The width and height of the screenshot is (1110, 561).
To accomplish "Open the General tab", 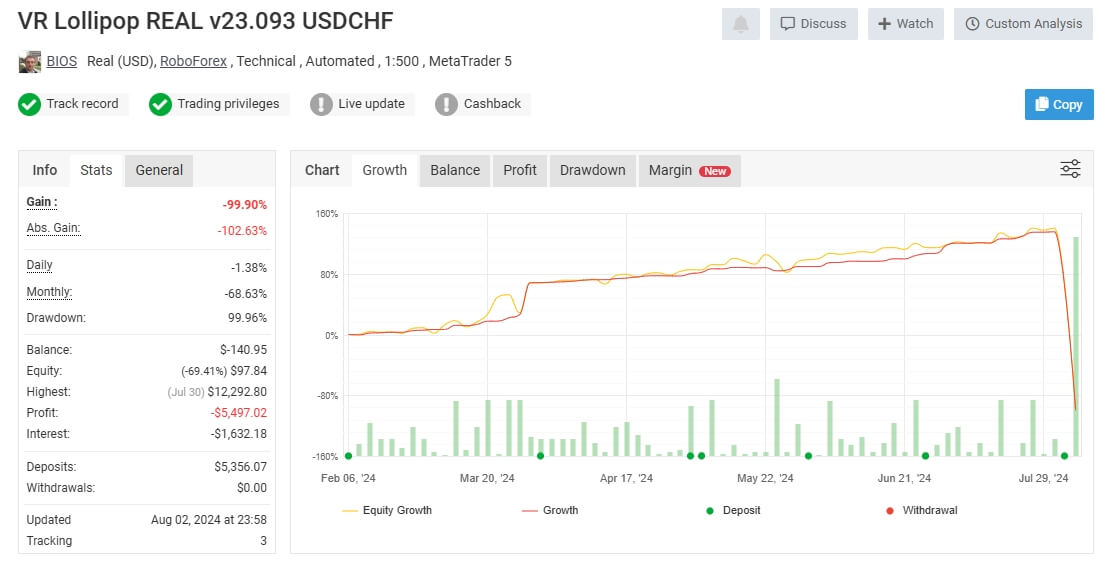I will [x=159, y=170].
